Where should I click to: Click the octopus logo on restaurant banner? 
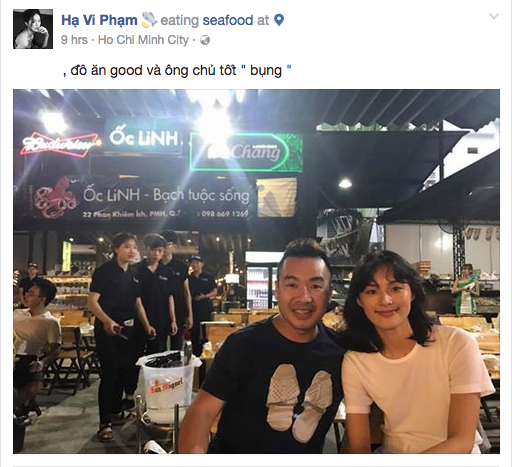[55, 198]
